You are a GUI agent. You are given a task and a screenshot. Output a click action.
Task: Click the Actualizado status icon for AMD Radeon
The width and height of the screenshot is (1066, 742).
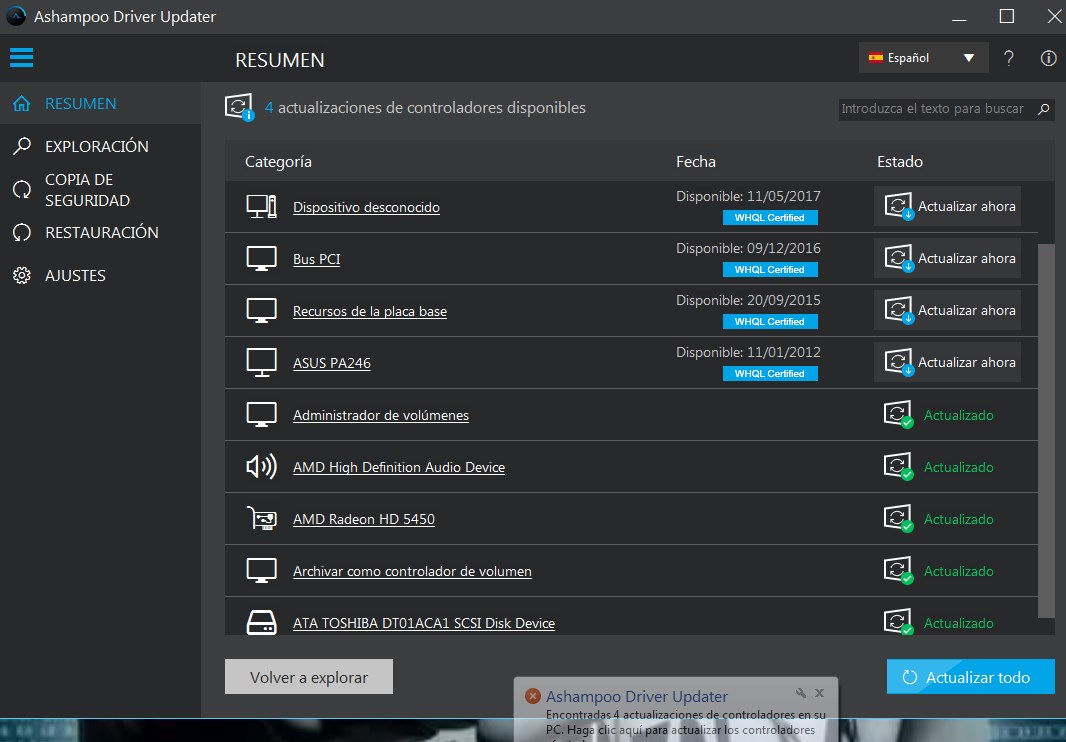898,519
